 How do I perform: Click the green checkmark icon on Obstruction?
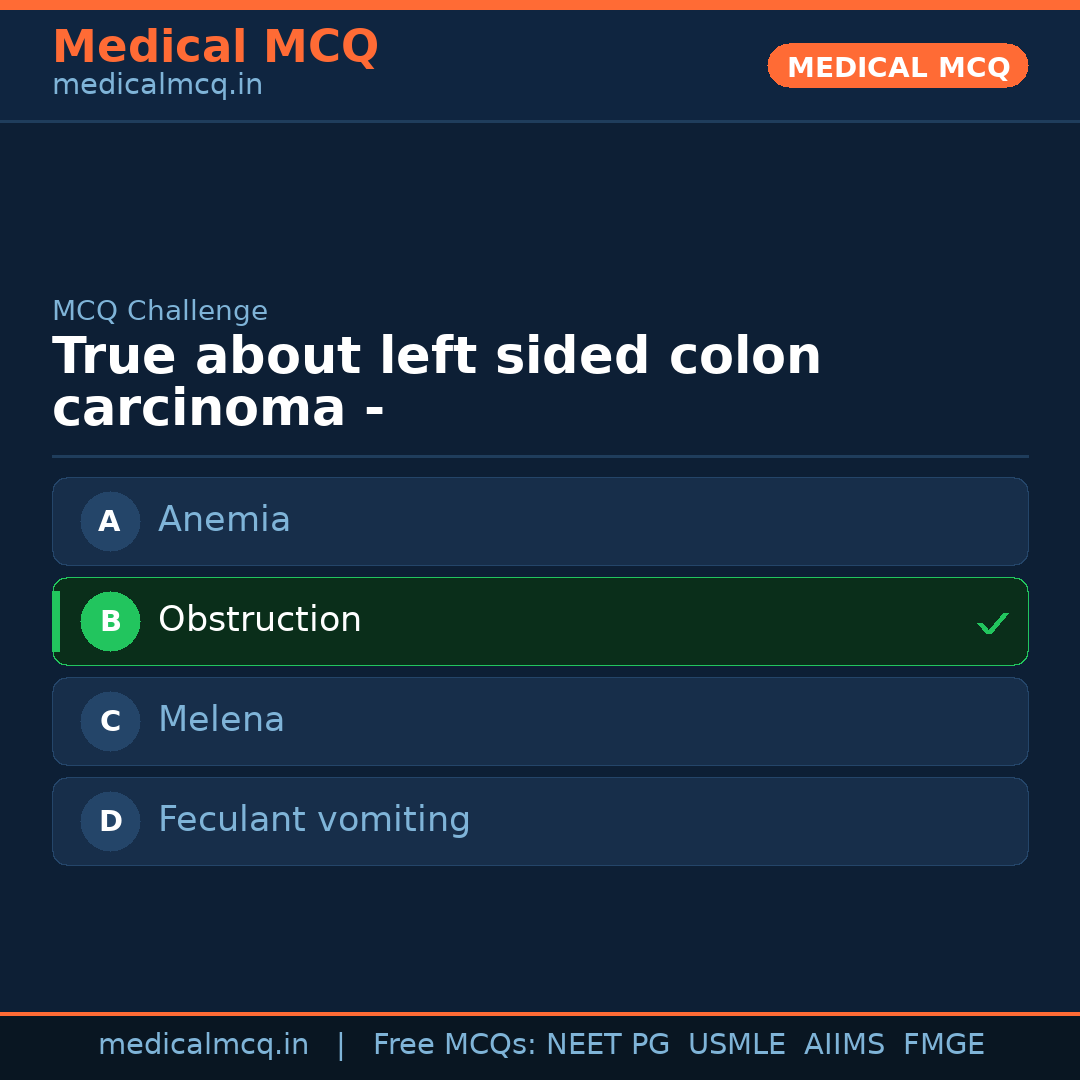992,623
